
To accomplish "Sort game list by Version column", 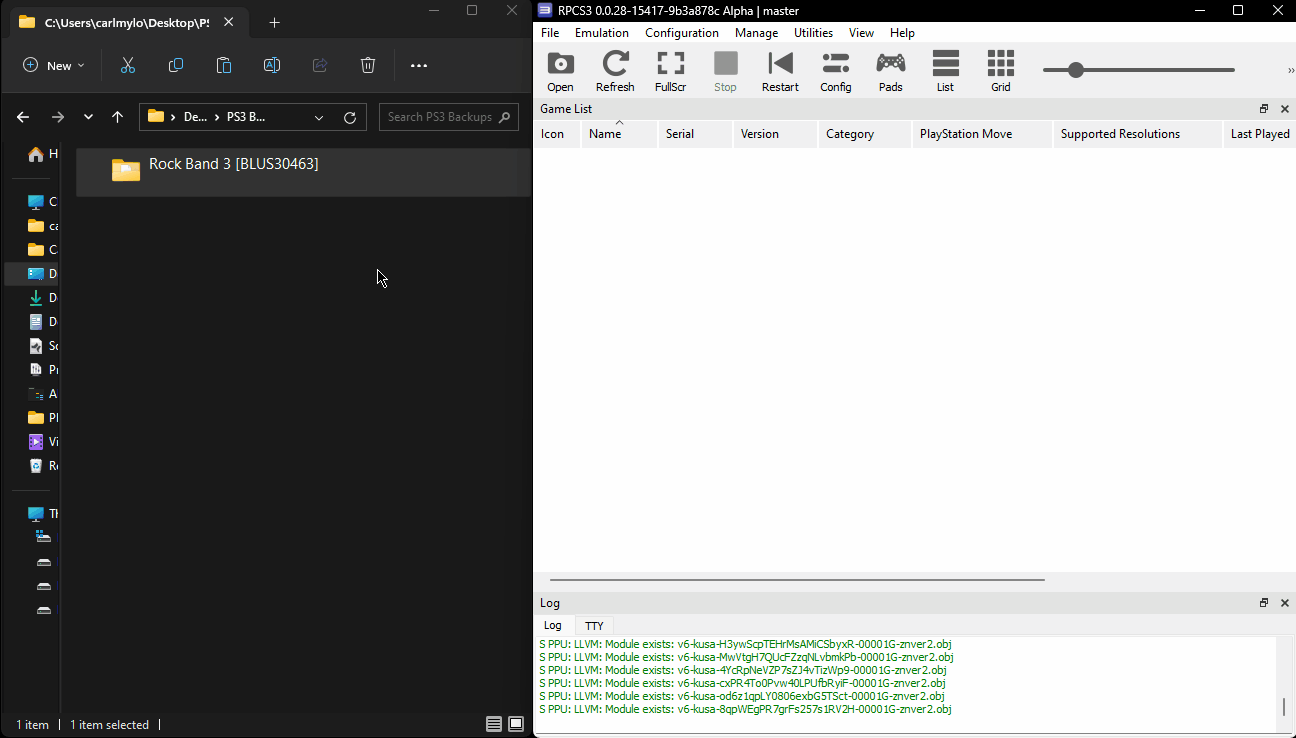I will coord(775,134).
